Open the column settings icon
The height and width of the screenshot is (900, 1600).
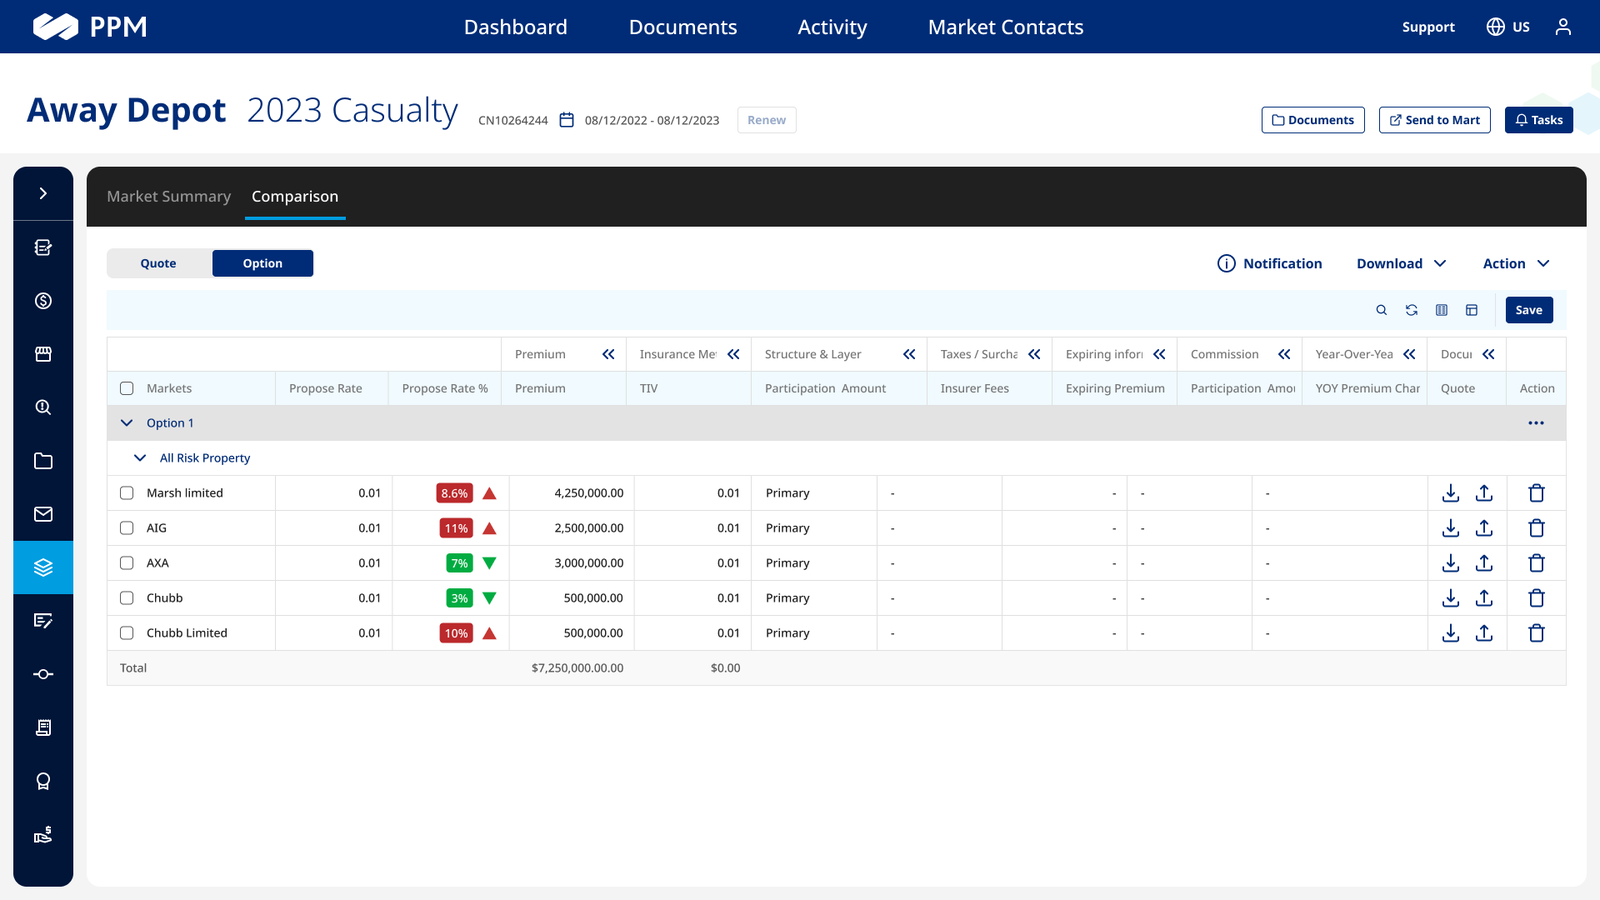pyautogui.click(x=1441, y=310)
